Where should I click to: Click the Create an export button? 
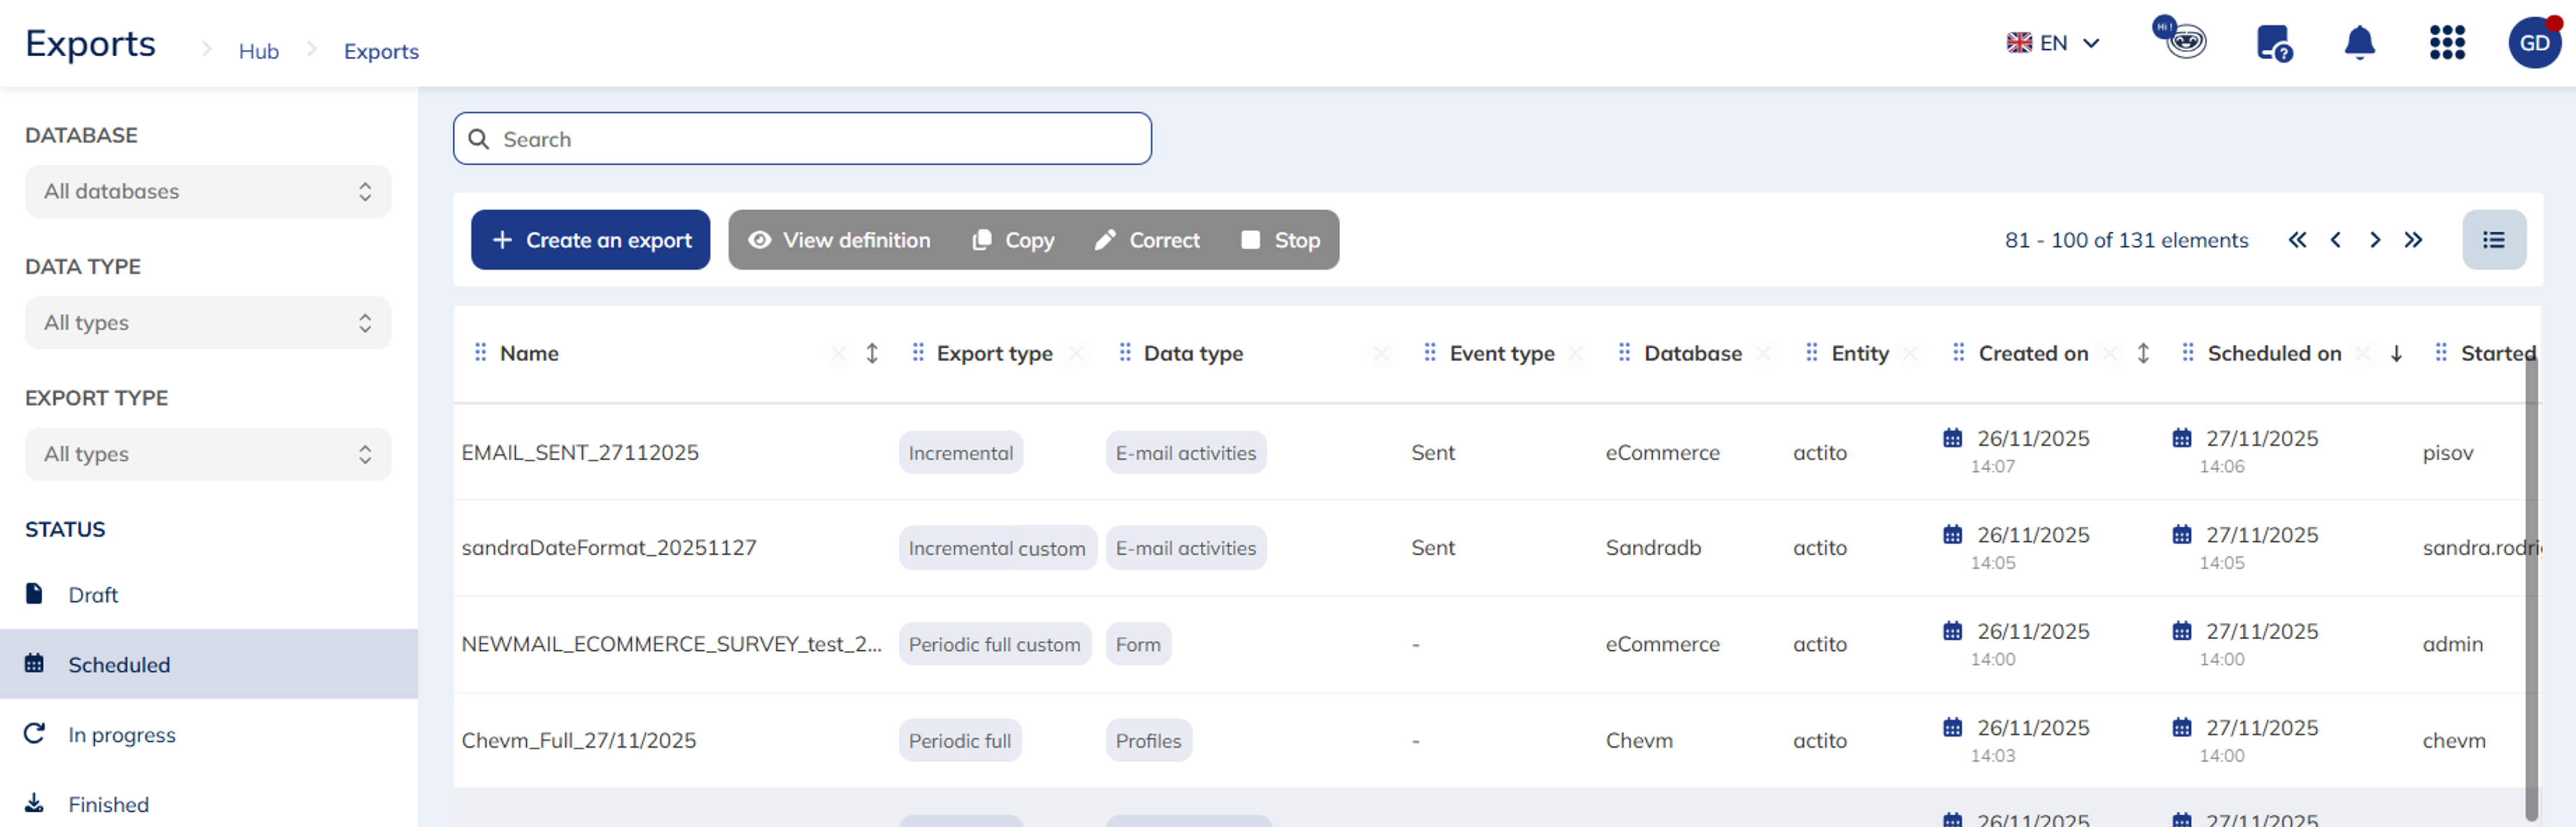(590, 240)
